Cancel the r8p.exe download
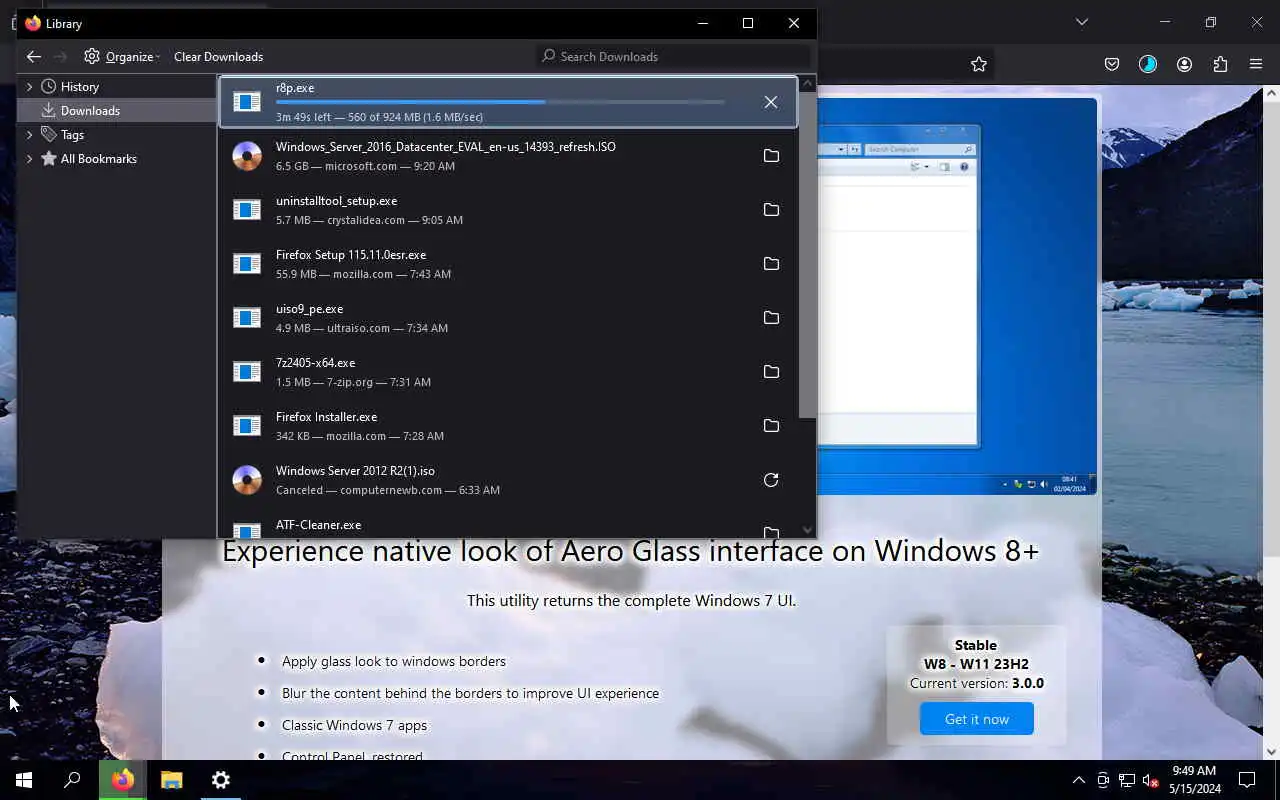 [771, 102]
